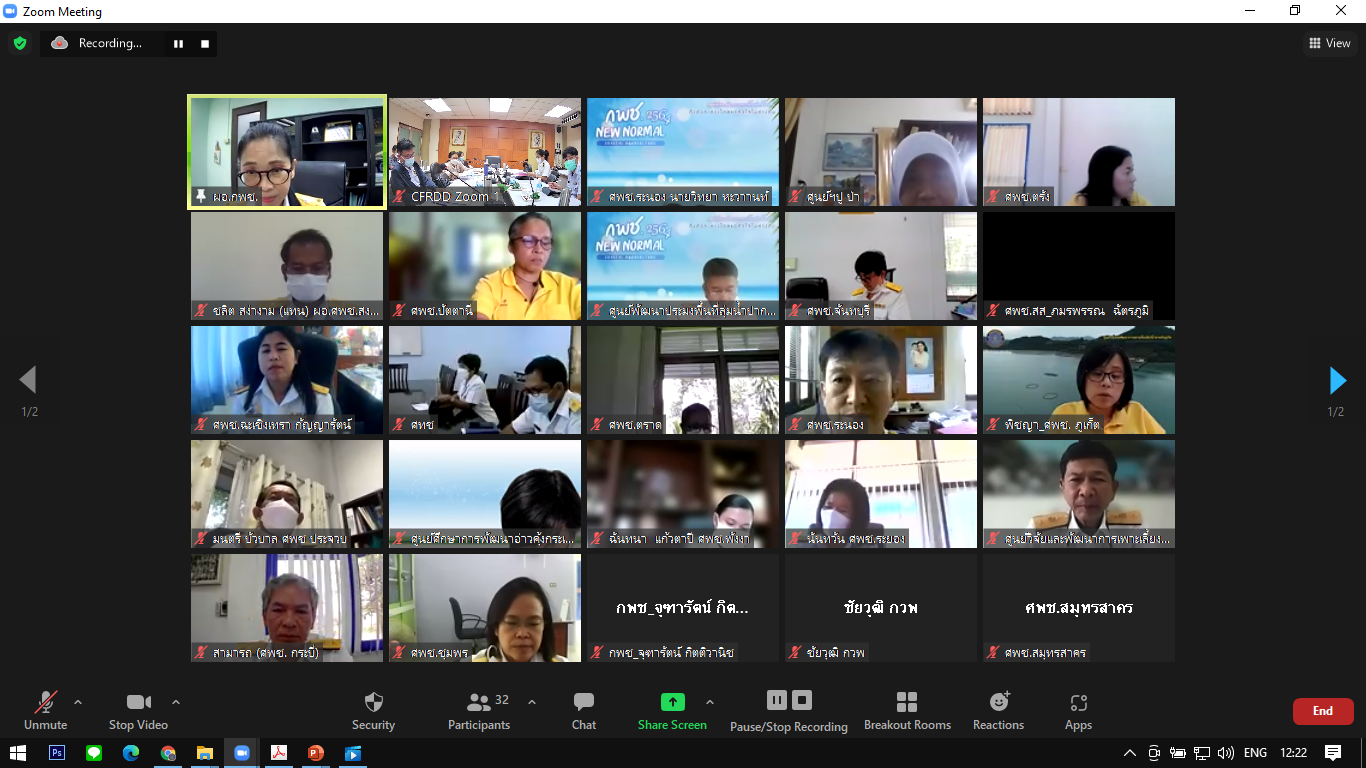Open Adobe Acrobat from the taskbar
Image resolution: width=1366 pixels, height=768 pixels.
(x=279, y=753)
